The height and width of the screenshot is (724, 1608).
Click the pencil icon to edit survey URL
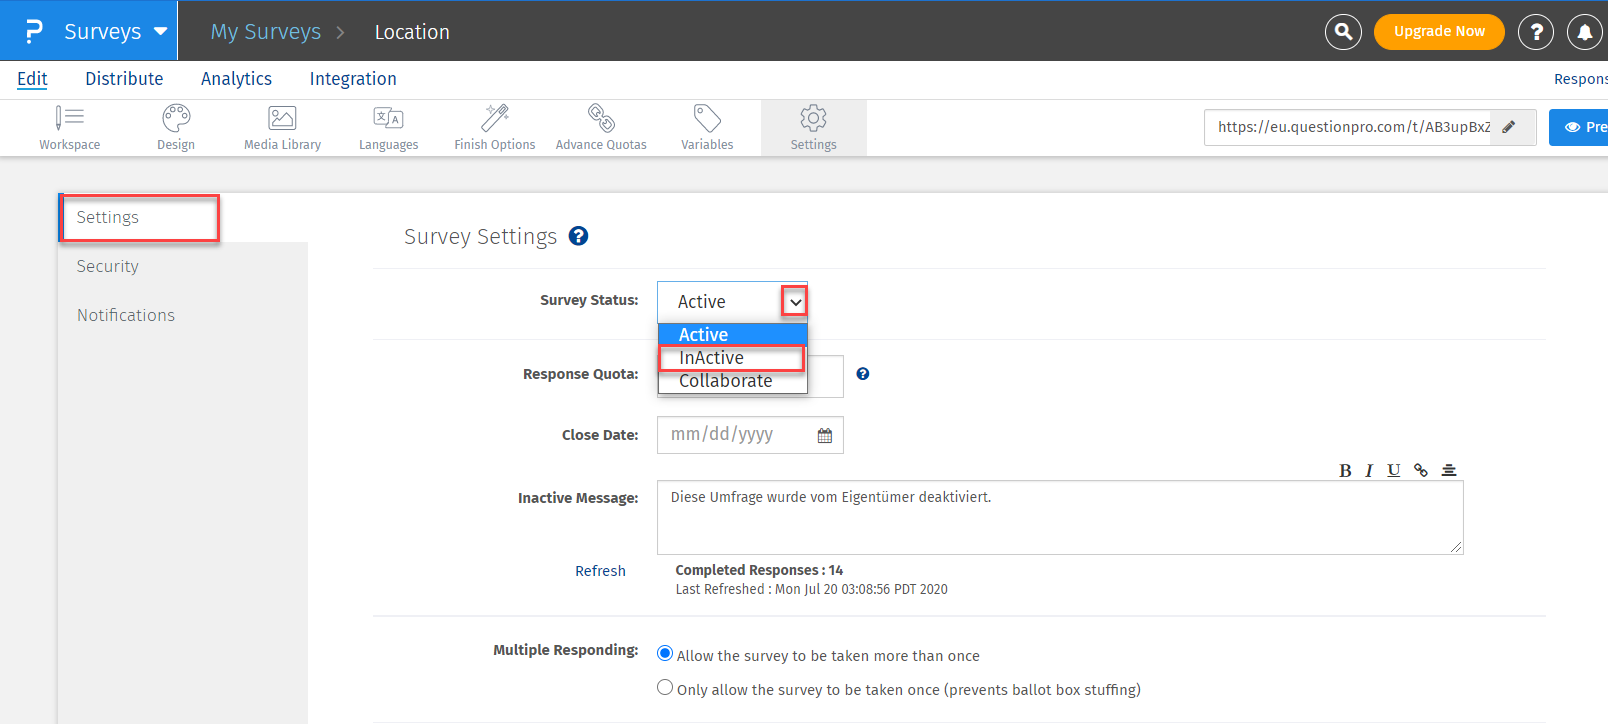1509,127
